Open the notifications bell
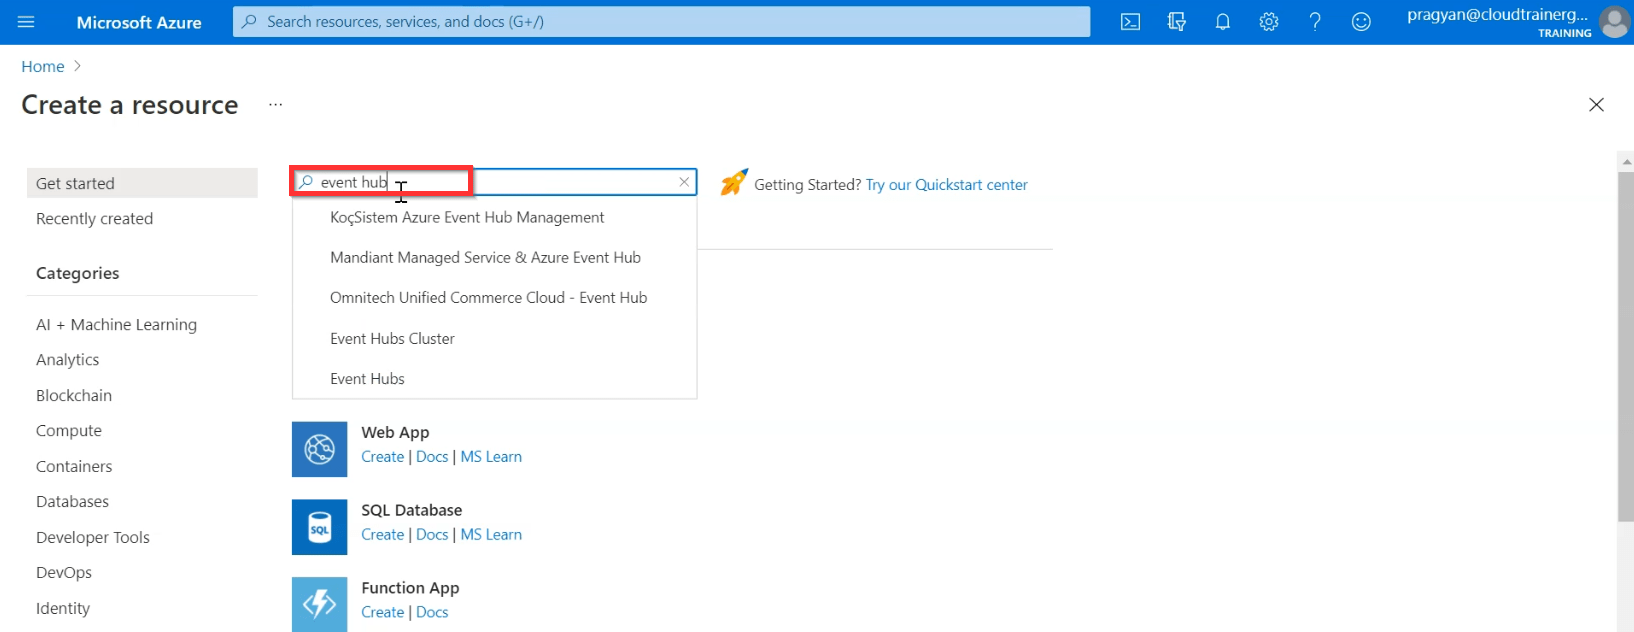This screenshot has width=1634, height=632. point(1222,22)
